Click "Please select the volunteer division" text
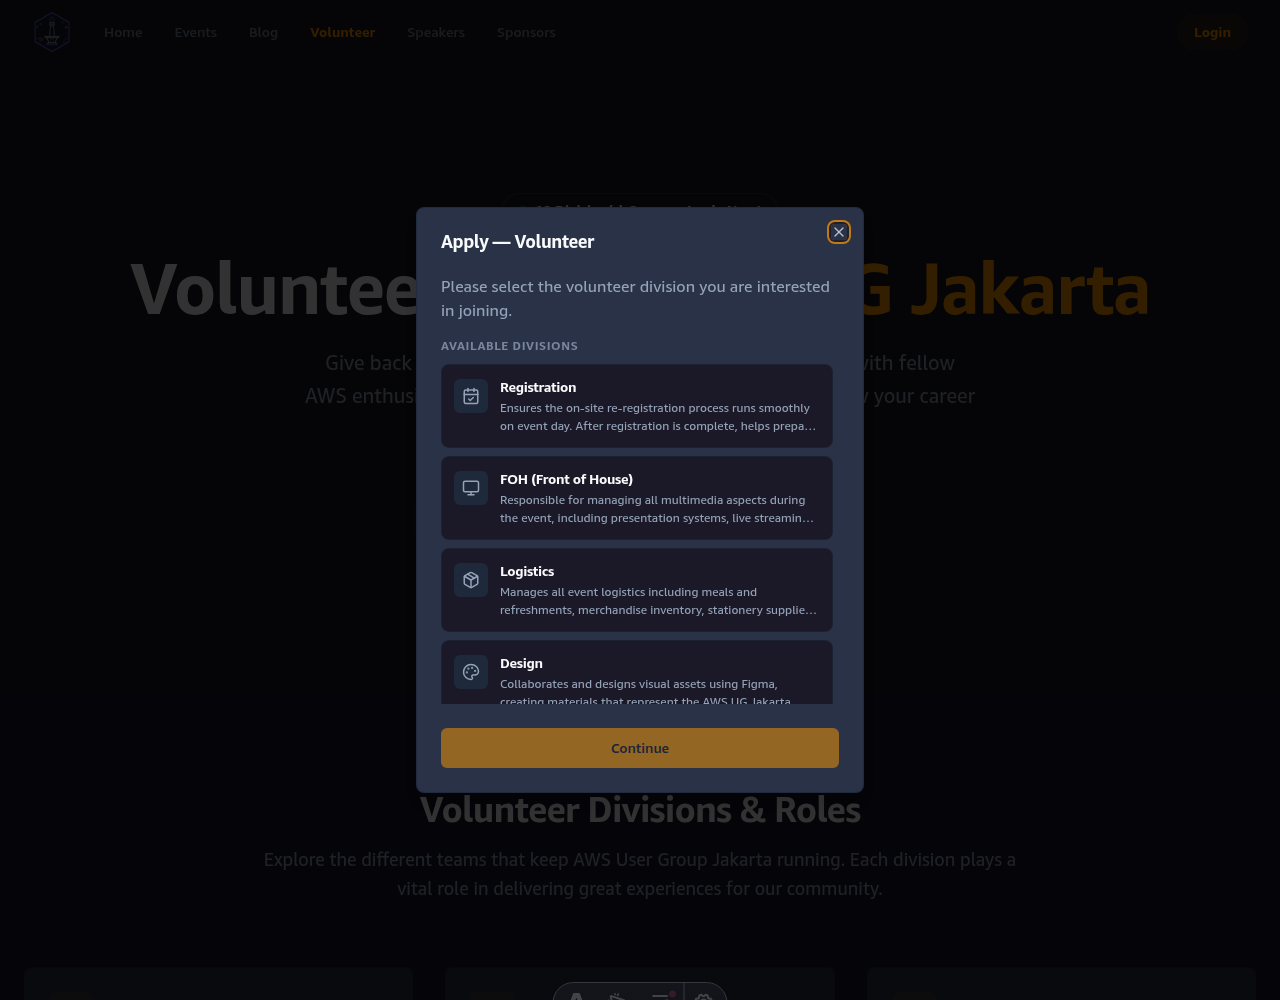The height and width of the screenshot is (1000, 1280). pyautogui.click(x=635, y=298)
